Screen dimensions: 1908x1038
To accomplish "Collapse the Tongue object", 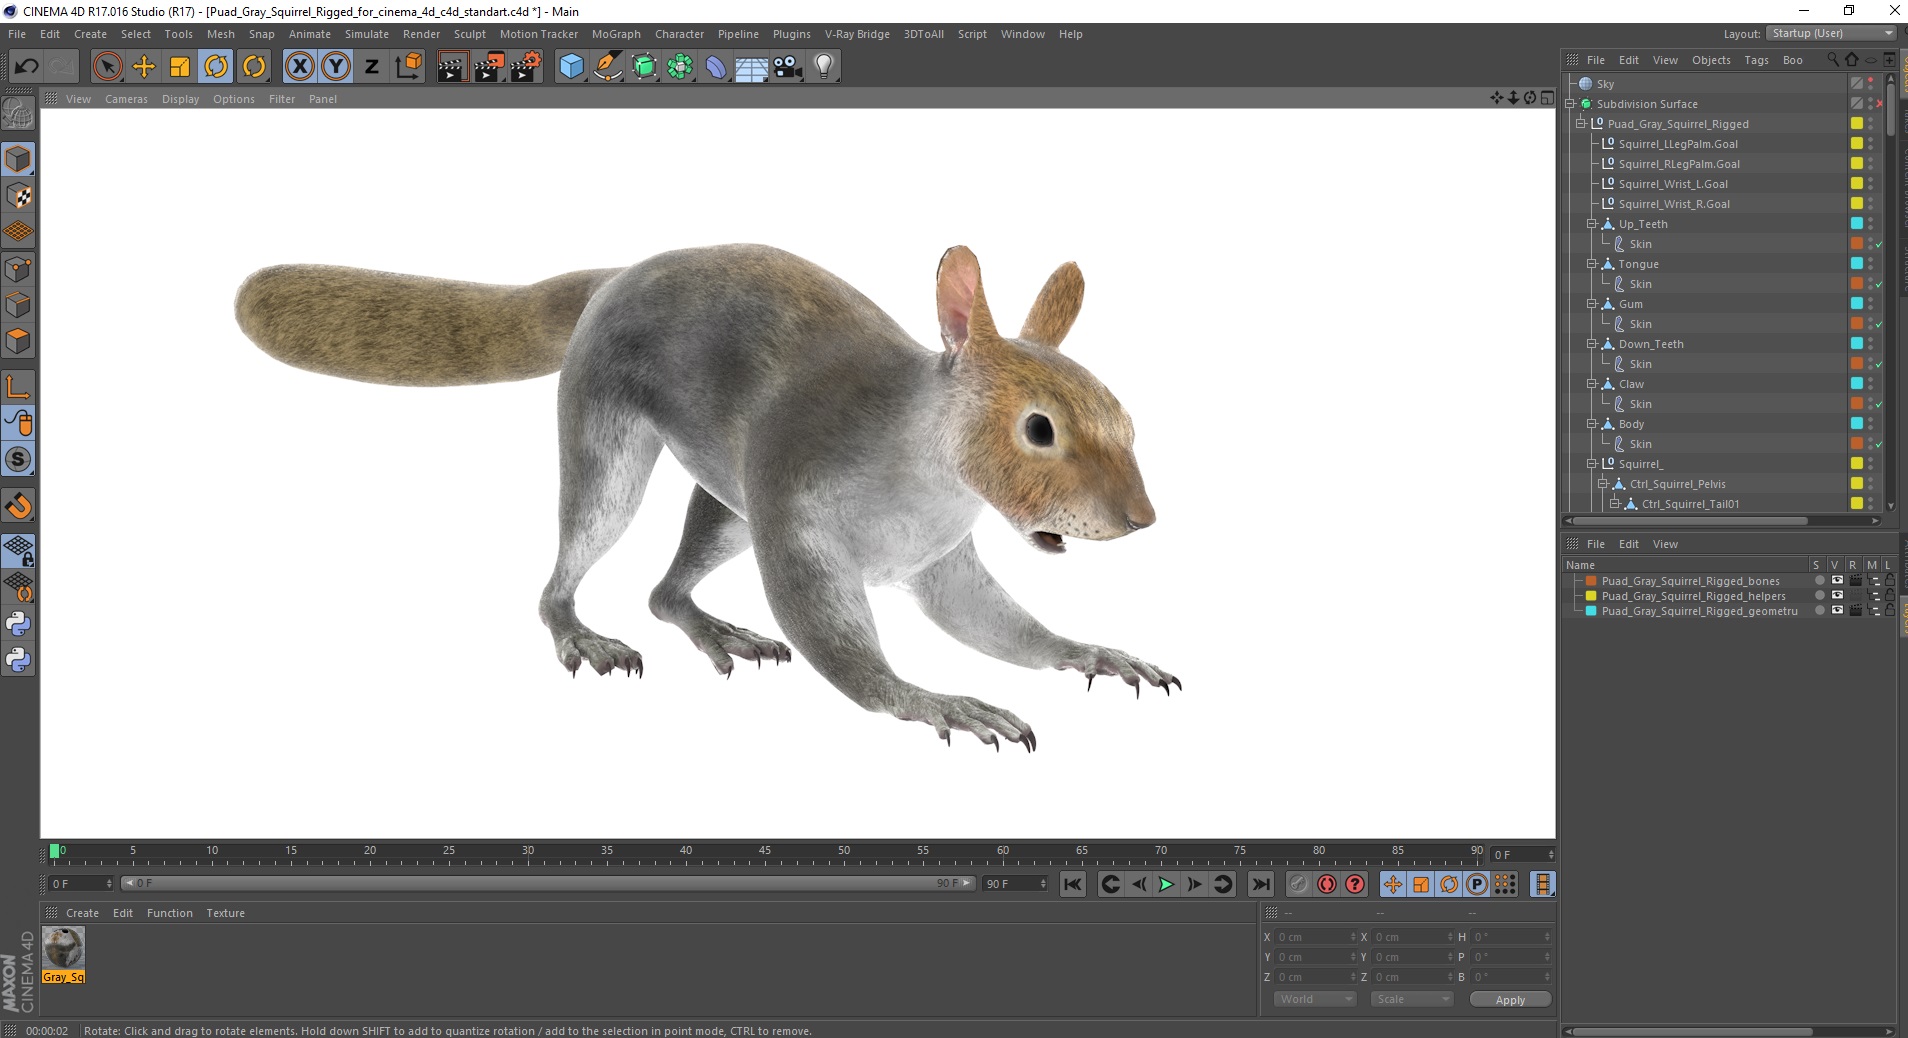I will pyautogui.click(x=1592, y=264).
